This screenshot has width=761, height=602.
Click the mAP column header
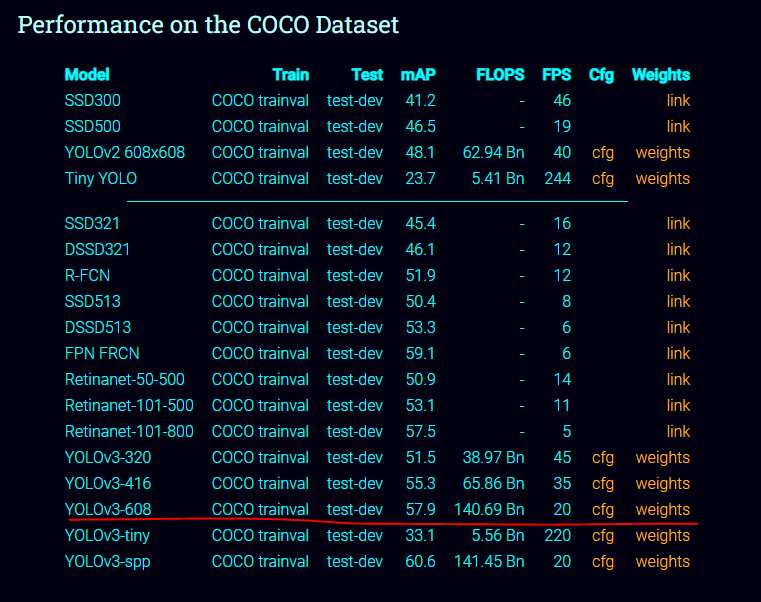click(418, 75)
